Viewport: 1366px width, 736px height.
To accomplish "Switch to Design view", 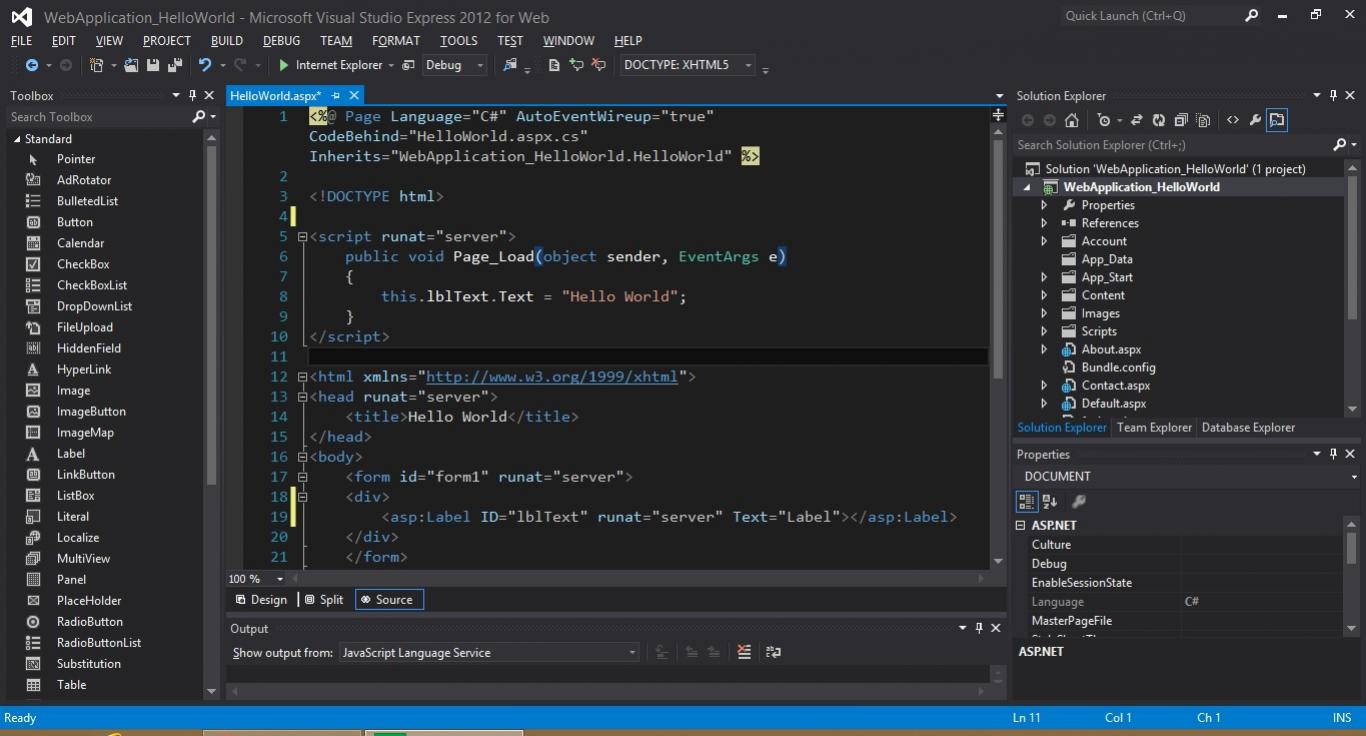I will coord(260,599).
